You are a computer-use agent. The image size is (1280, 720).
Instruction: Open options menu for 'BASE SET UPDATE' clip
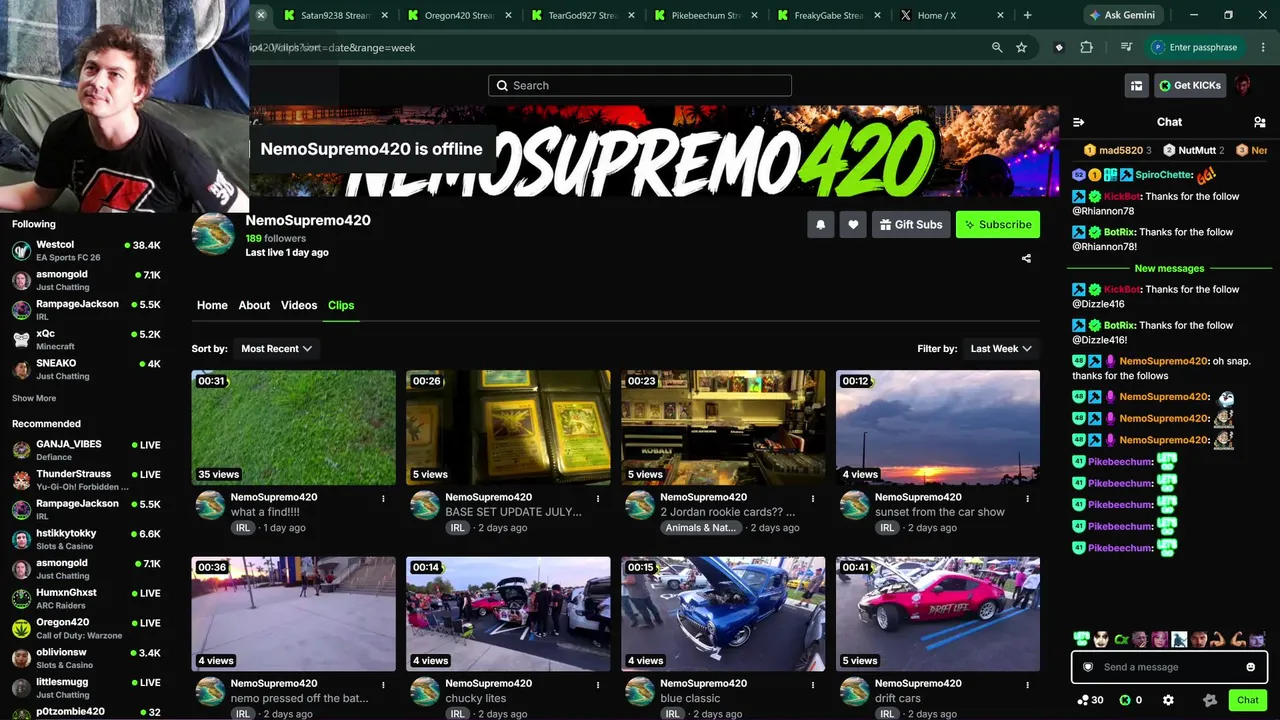click(598, 498)
